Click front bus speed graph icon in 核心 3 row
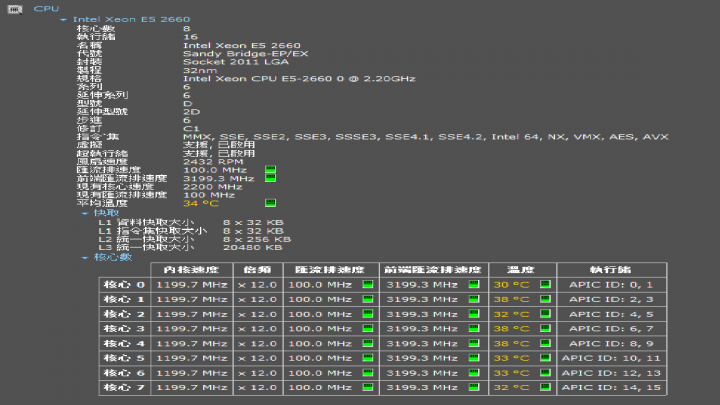Screen dimensions: 720x405 click(x=474, y=328)
